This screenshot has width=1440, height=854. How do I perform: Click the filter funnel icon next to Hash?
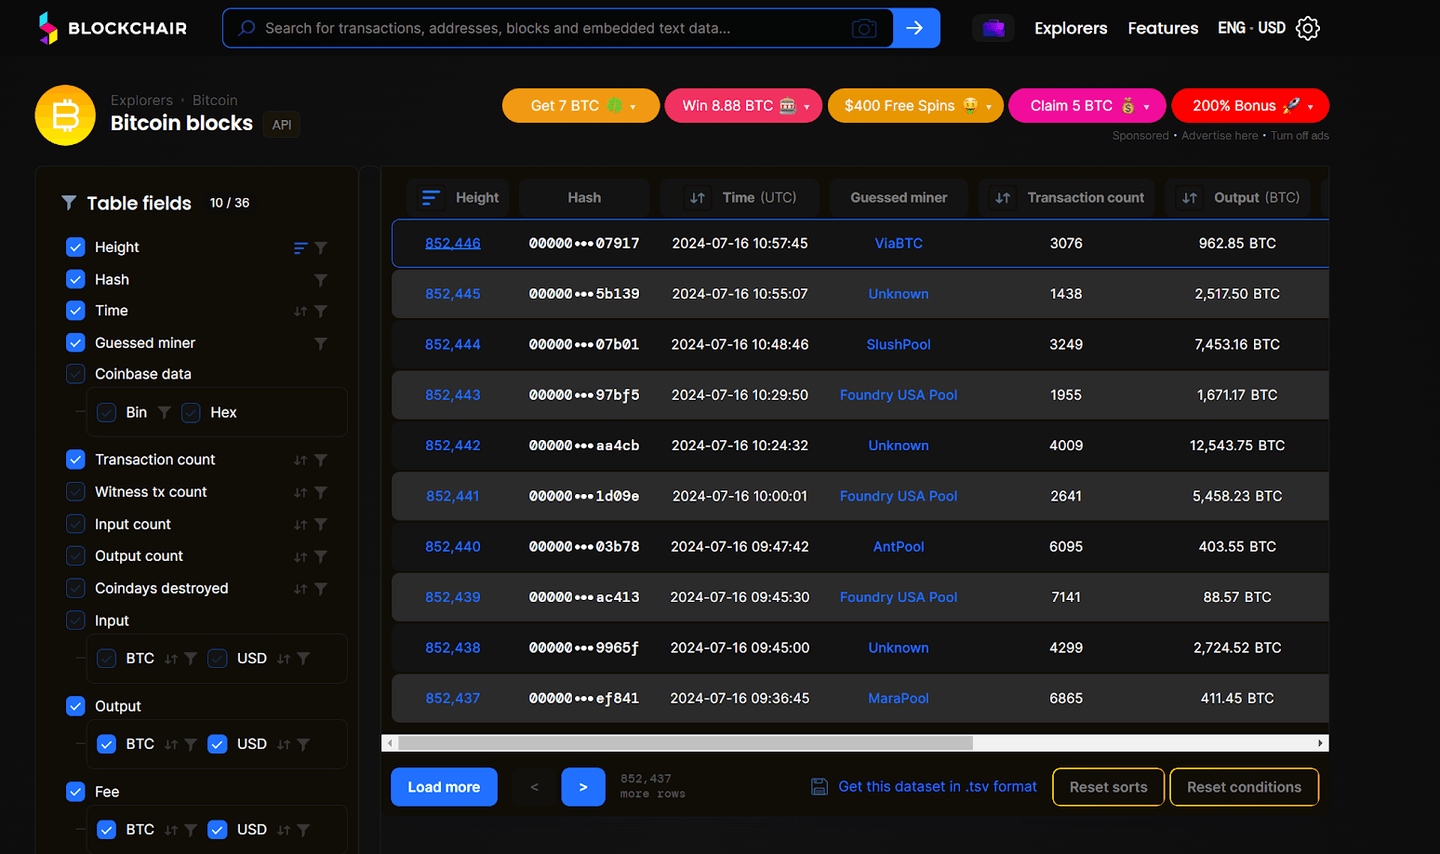[x=320, y=279]
